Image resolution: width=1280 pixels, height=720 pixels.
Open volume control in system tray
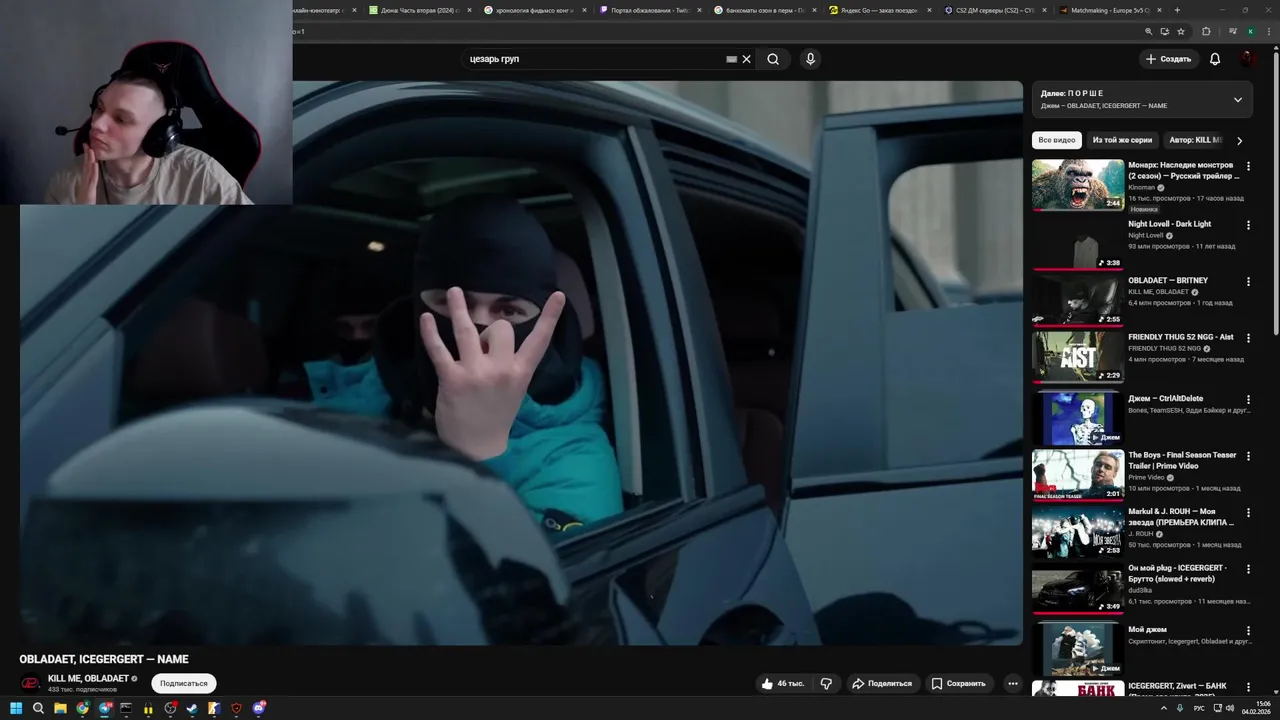pos(1230,708)
